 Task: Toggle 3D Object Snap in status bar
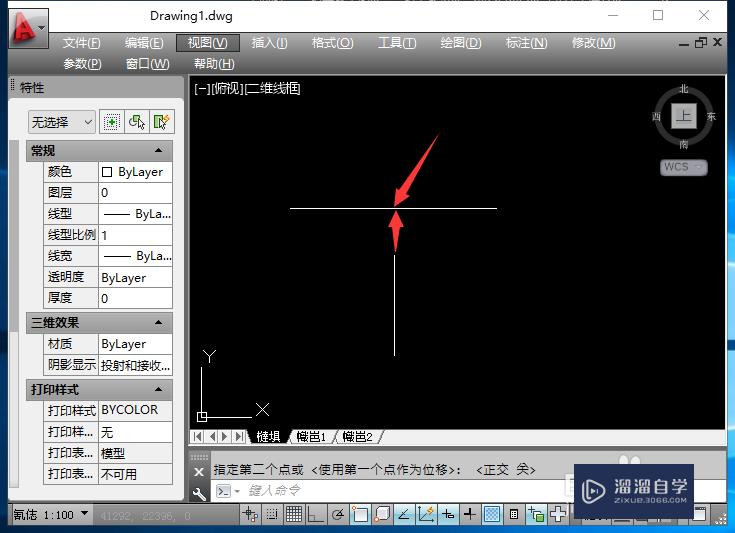[x=382, y=515]
